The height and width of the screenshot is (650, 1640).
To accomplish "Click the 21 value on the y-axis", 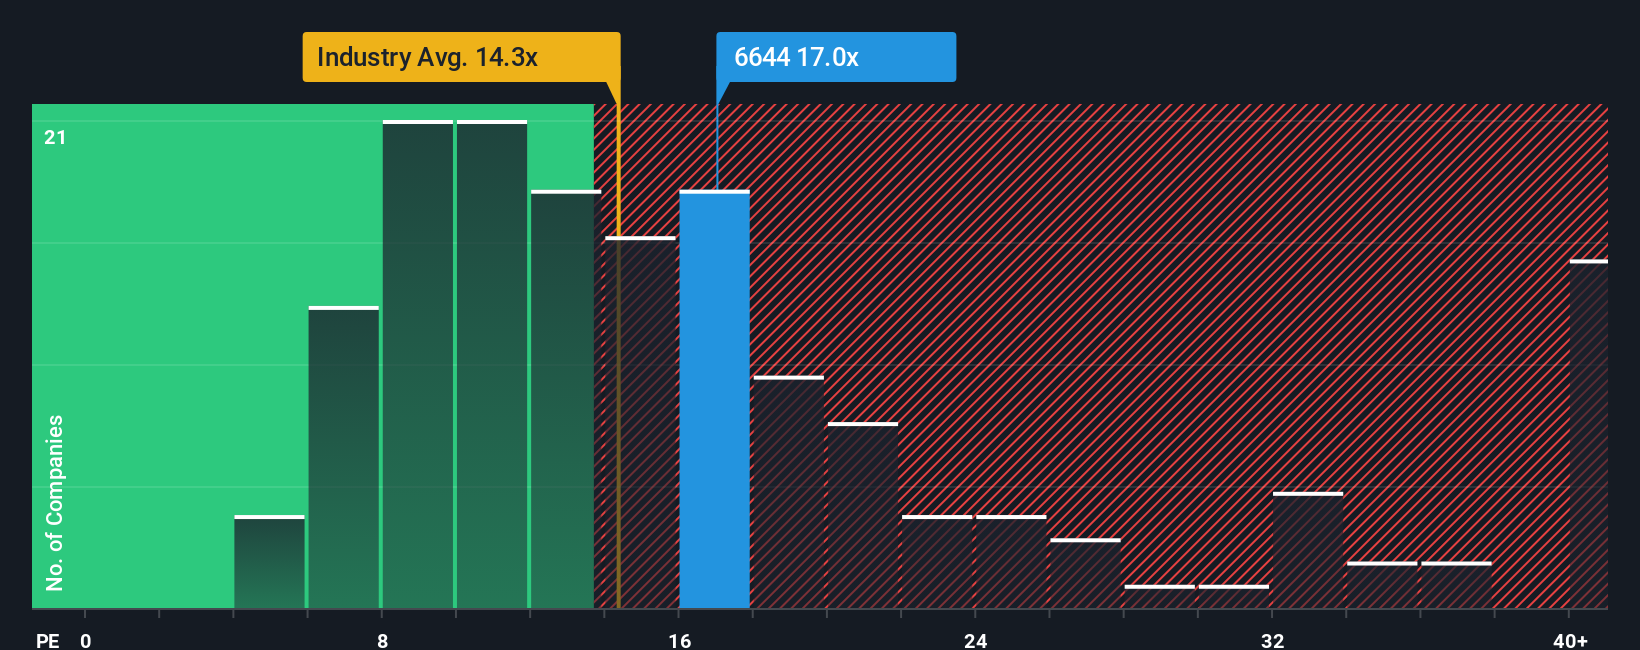I will click(x=55, y=137).
